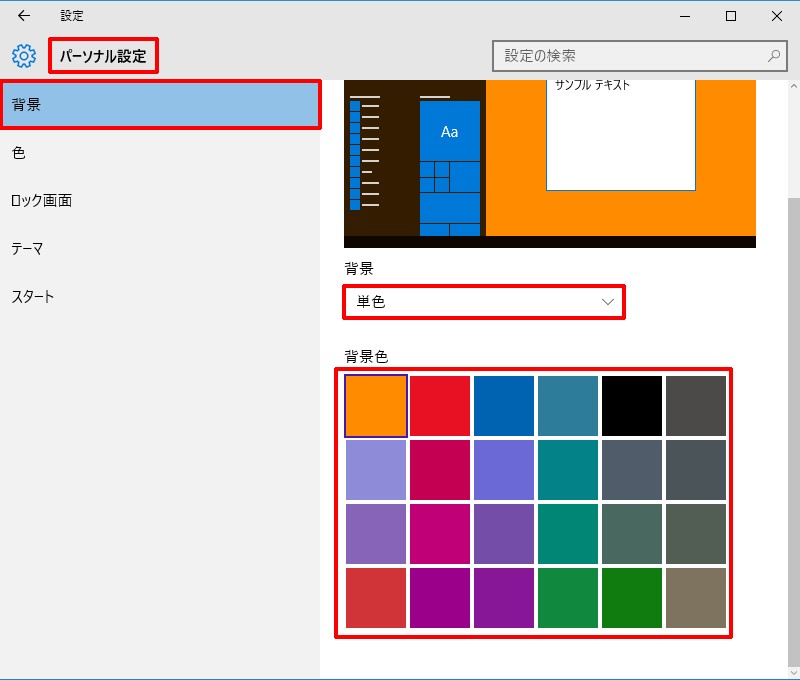Click the desktop preview thumbnail

coord(549,164)
